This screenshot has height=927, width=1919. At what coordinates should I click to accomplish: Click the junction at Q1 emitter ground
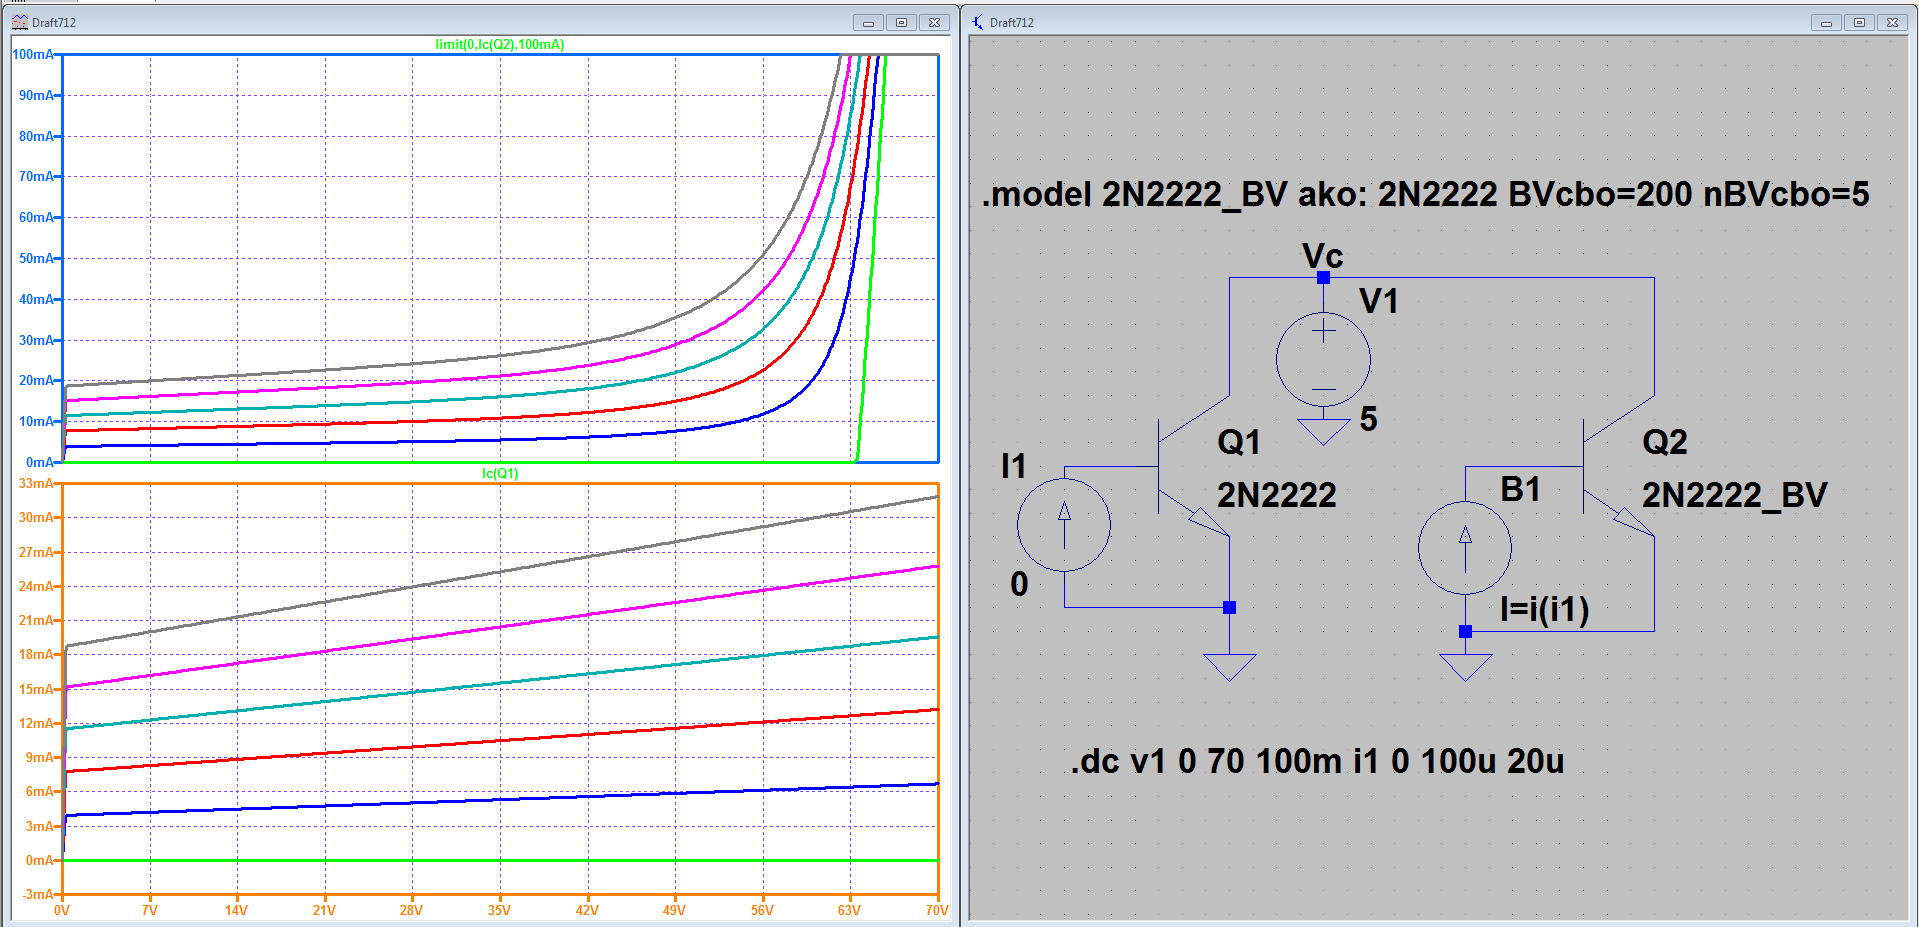pyautogui.click(x=1229, y=608)
